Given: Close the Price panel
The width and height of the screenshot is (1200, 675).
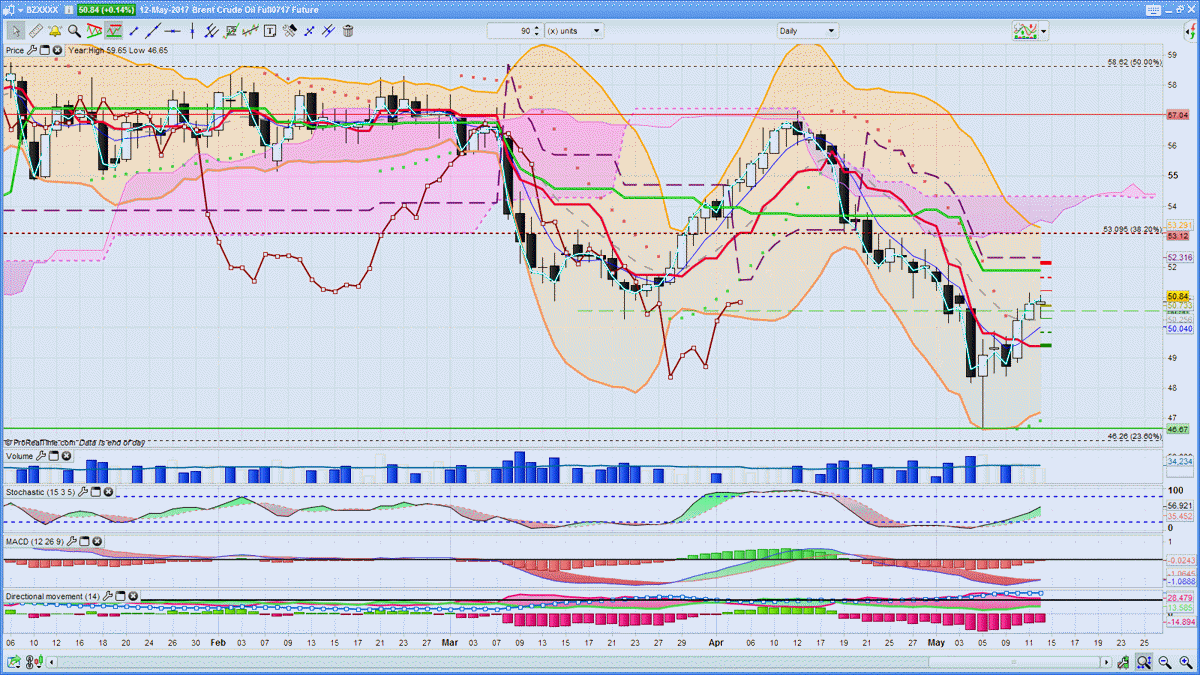Looking at the screenshot, I should tap(58, 50).
